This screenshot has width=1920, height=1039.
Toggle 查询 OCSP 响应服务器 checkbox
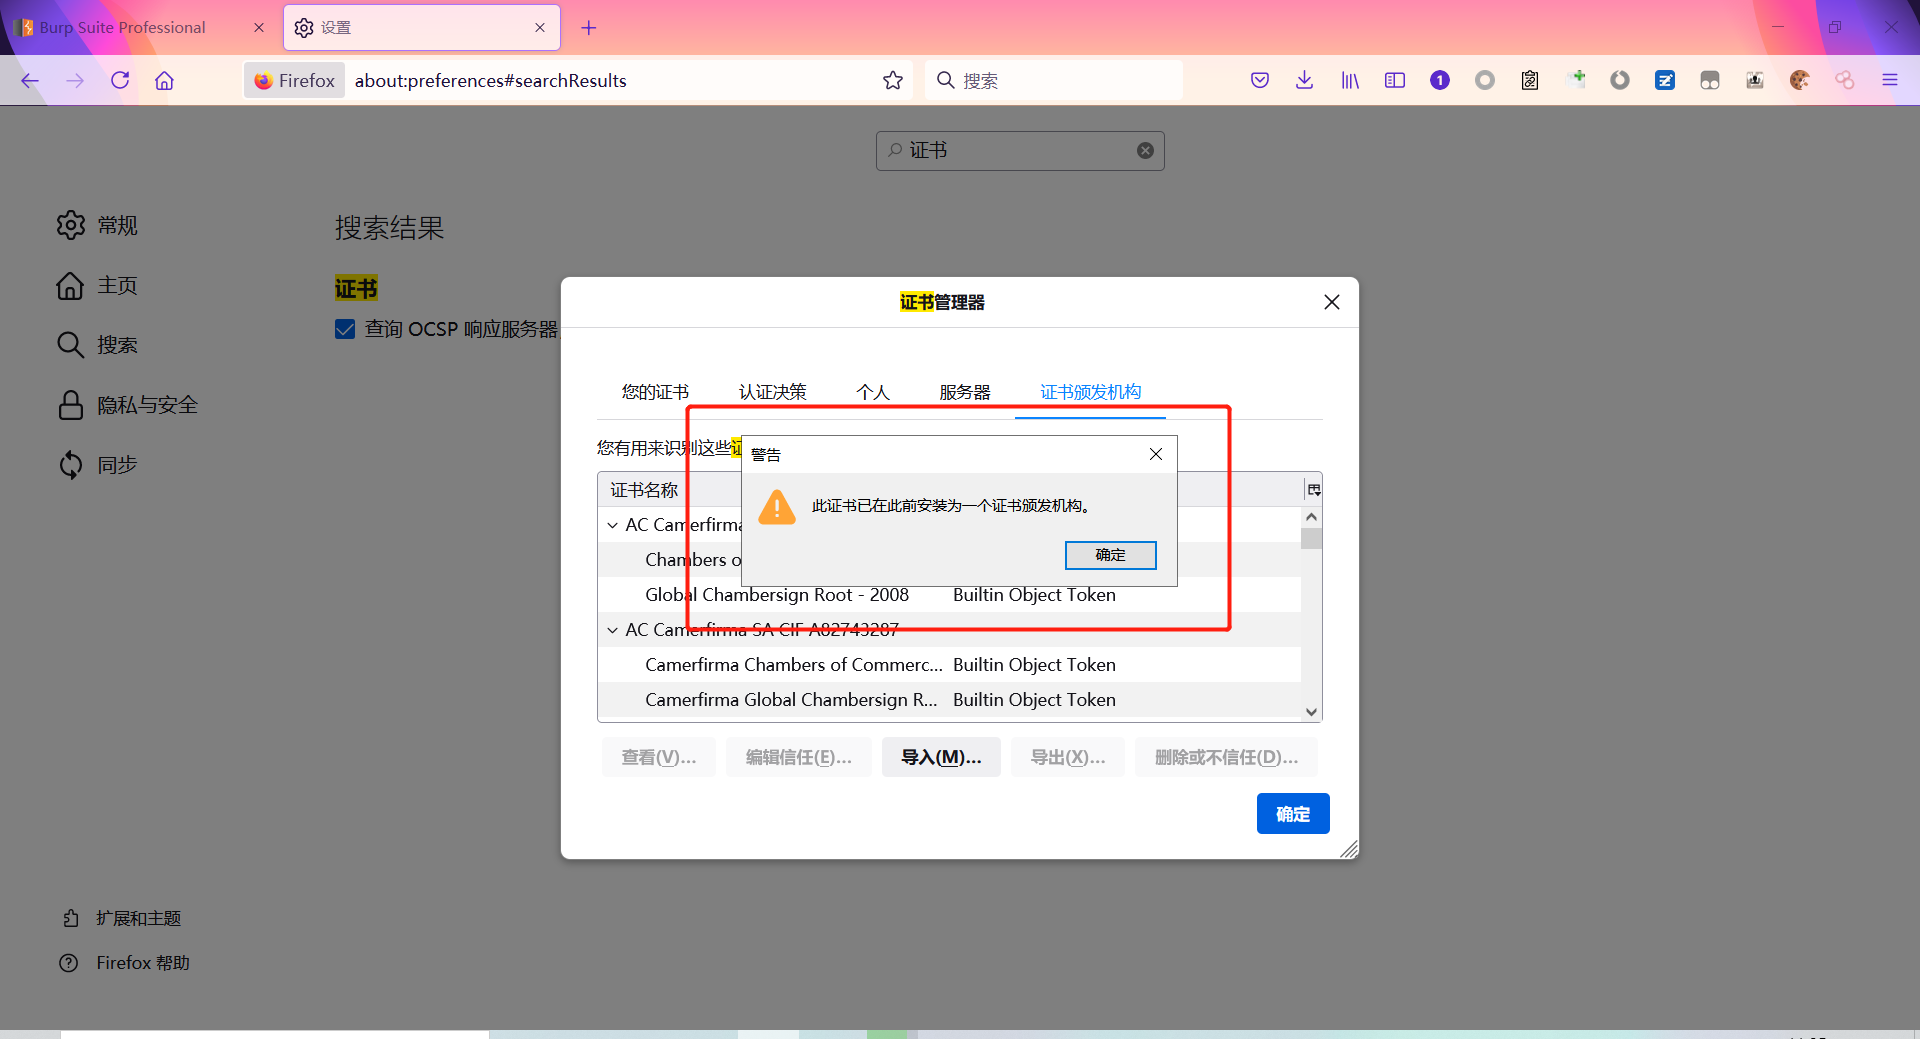pyautogui.click(x=345, y=329)
